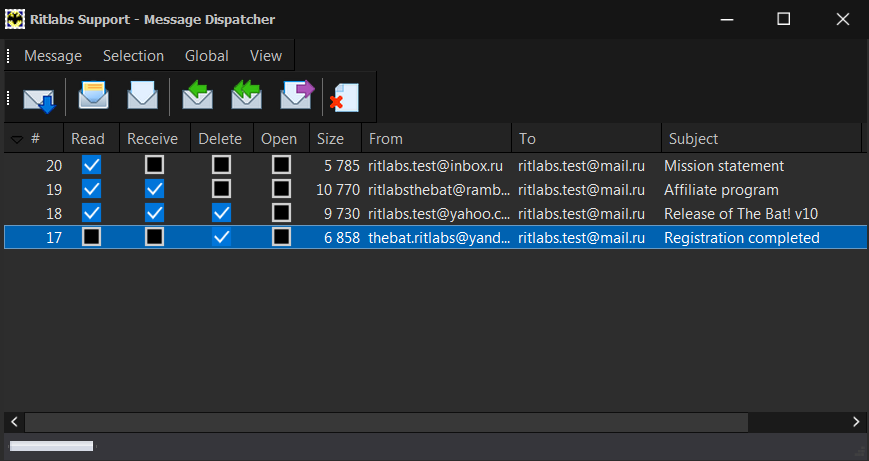The width and height of the screenshot is (869, 461).
Task: Check Delete checkbox for message 20
Action: 221,165
